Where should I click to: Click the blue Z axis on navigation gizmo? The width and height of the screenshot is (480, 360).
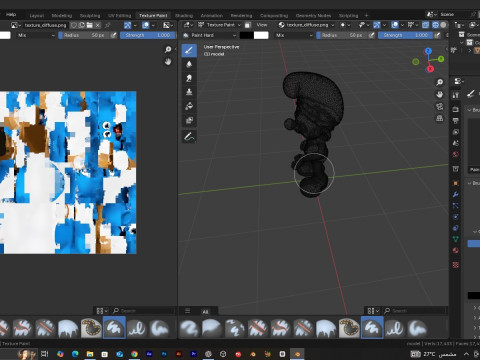click(x=428, y=51)
